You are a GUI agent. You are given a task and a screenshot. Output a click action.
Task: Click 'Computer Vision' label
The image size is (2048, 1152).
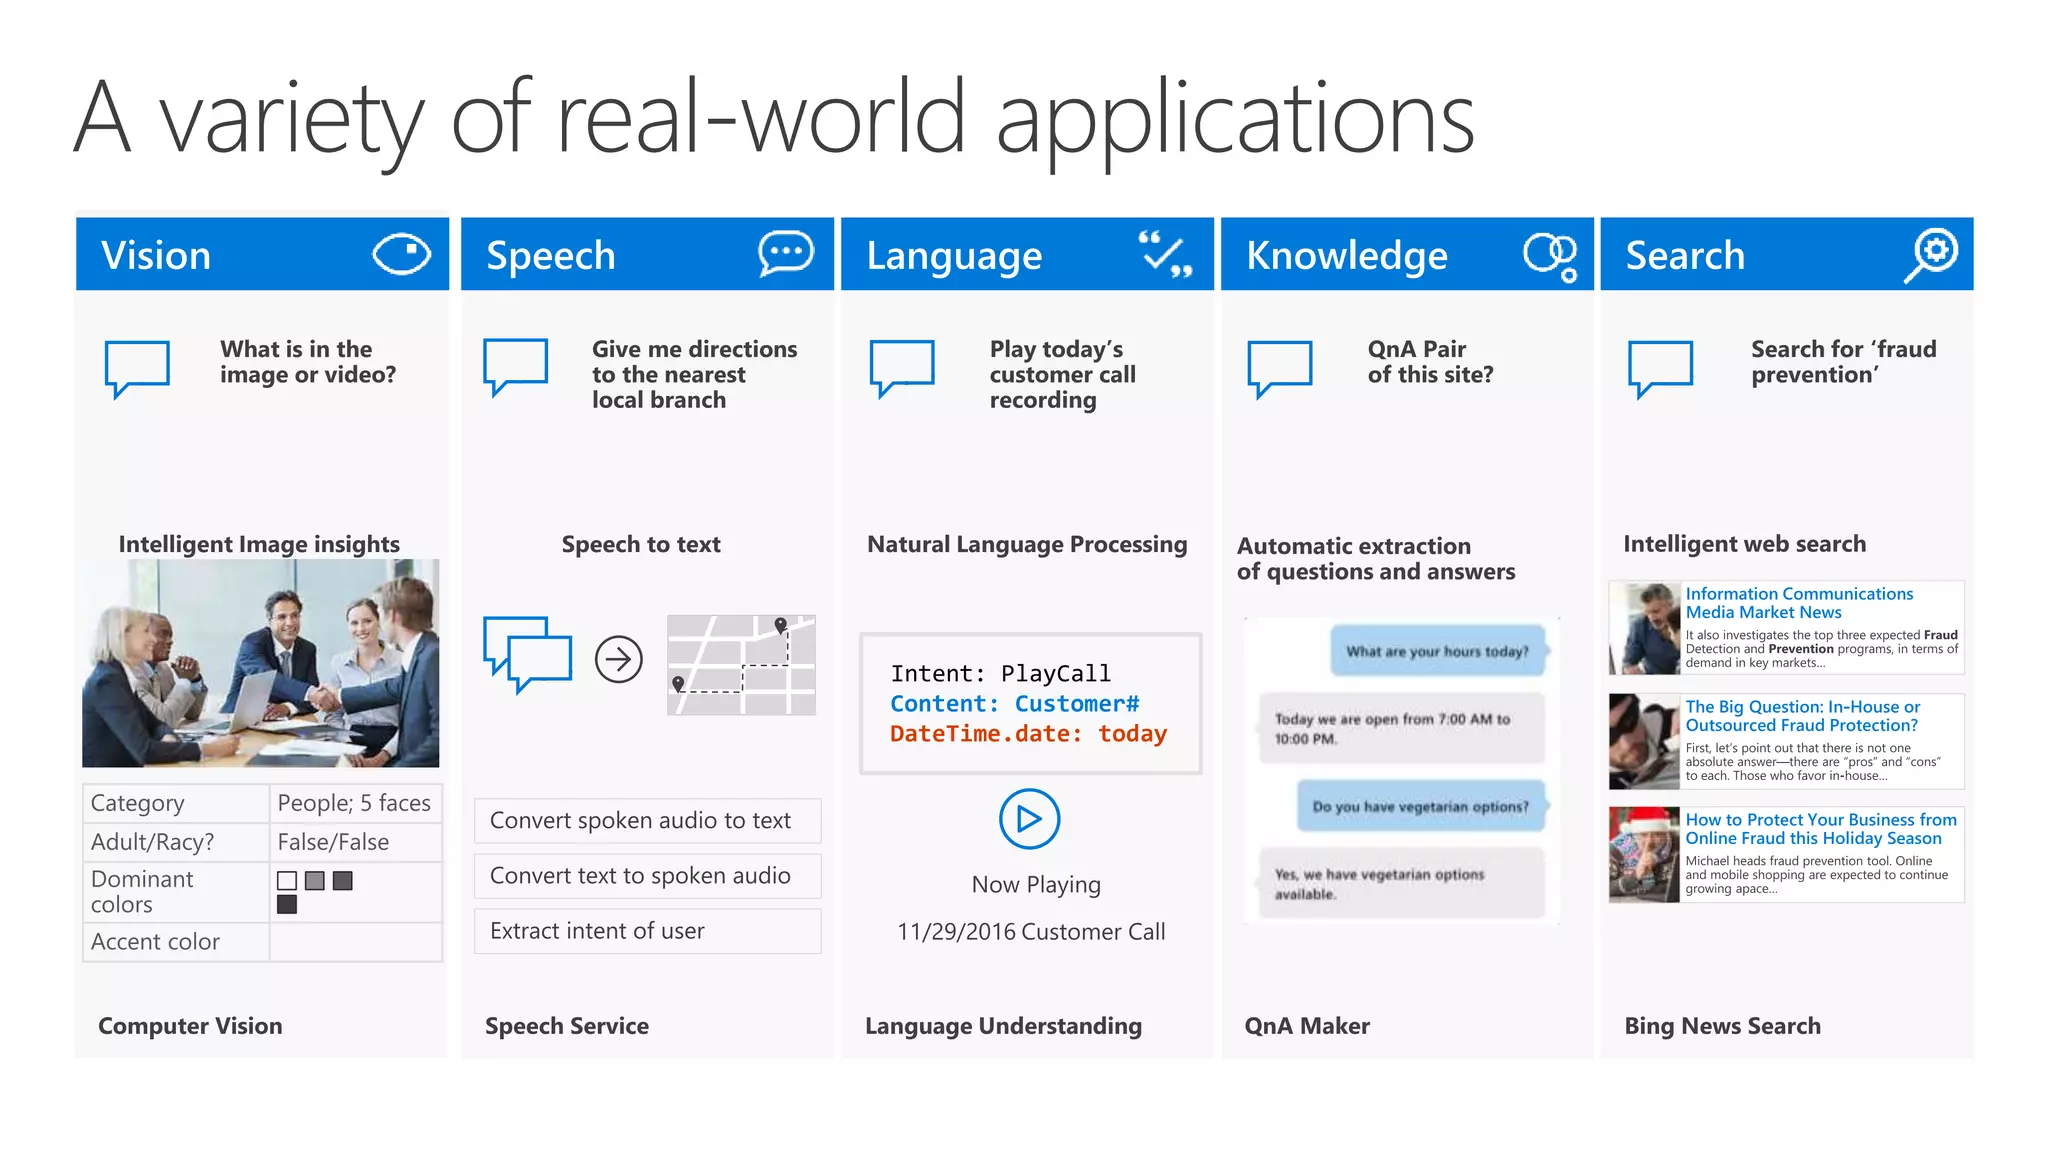click(190, 1026)
